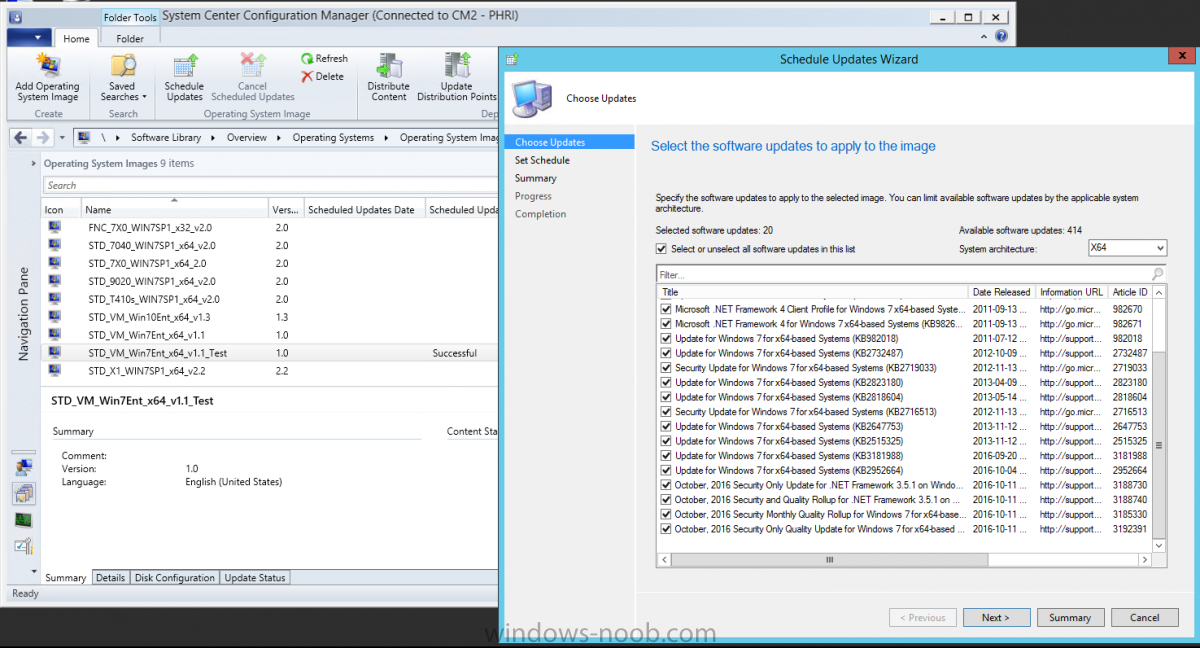Click the icon of FNC_7X0_WIN7SP1_x32_v2.0 image
Screen dimensions: 1200x648
tap(55, 228)
